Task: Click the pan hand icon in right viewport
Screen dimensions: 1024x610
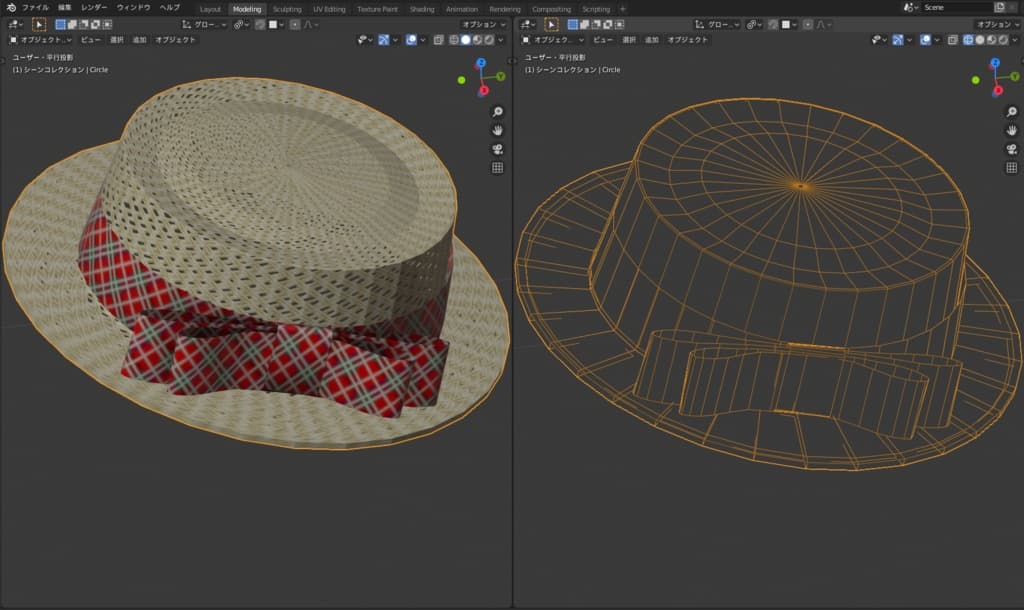Action: (1010, 130)
